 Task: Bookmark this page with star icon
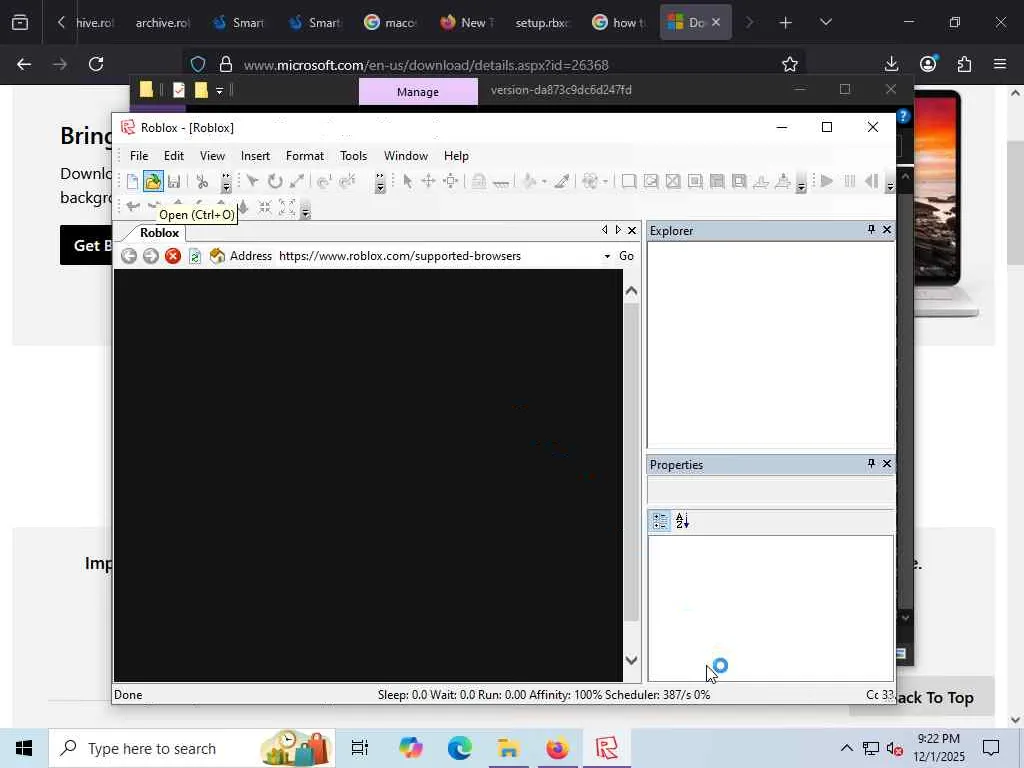point(790,64)
